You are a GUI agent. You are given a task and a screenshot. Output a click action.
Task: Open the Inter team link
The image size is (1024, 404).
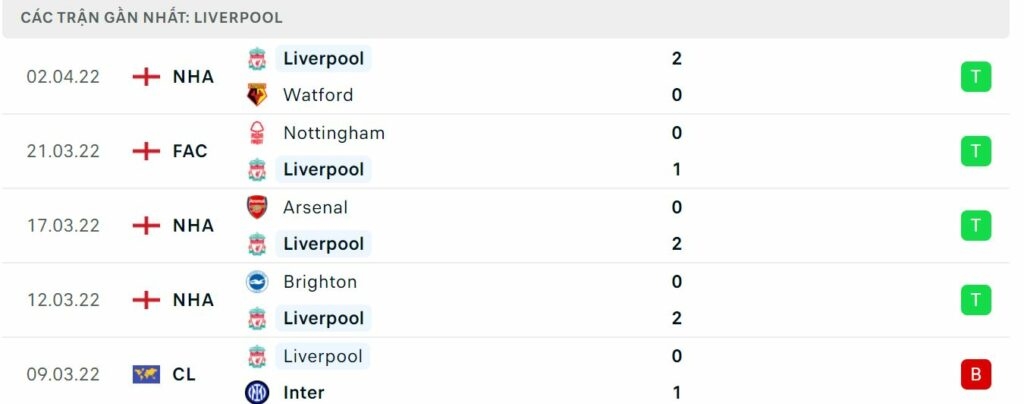coord(304,393)
